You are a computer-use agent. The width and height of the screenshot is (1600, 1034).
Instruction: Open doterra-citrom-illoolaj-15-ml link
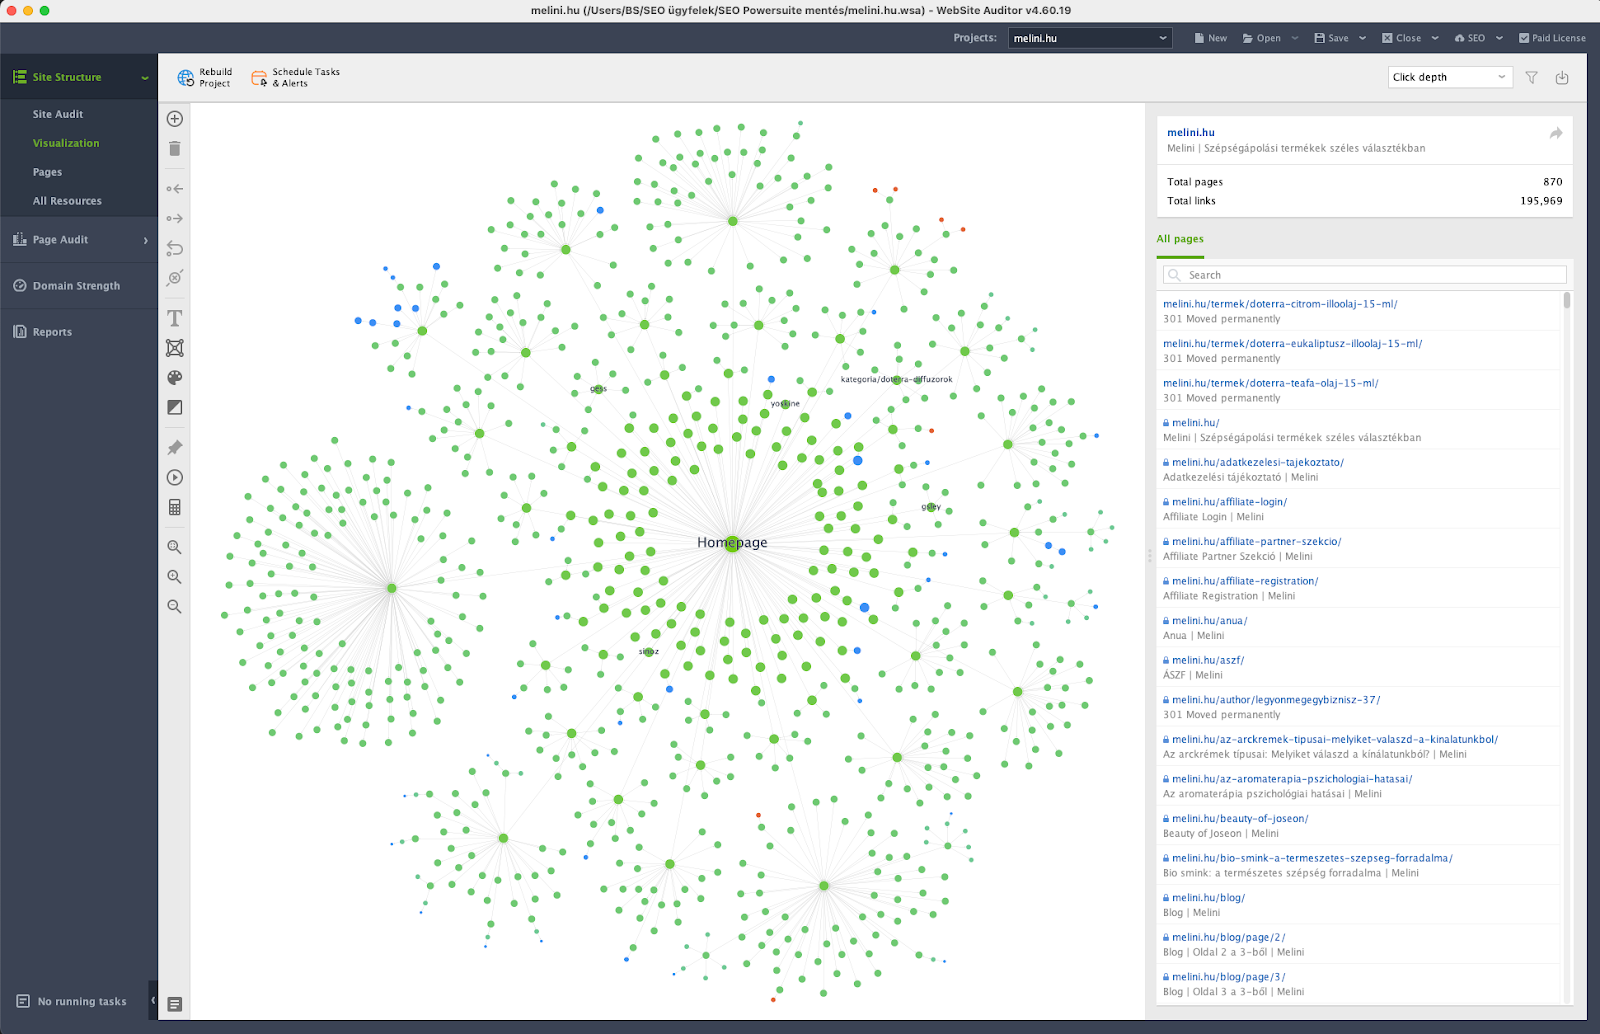click(x=1280, y=304)
